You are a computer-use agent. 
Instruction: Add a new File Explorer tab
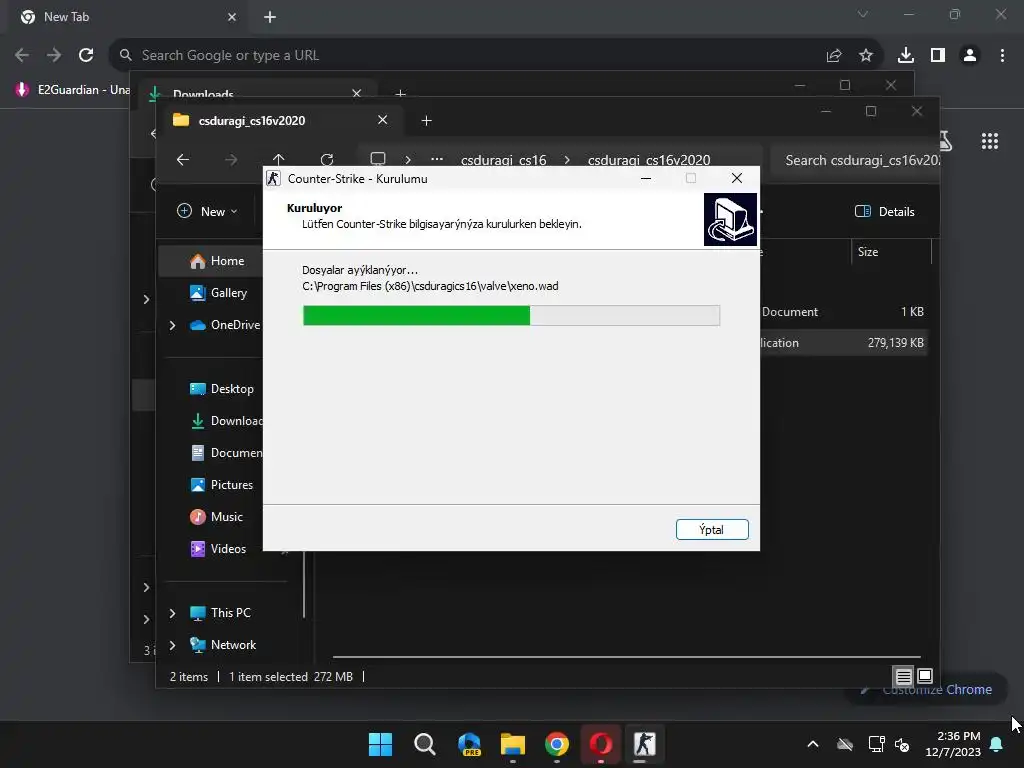(x=426, y=121)
